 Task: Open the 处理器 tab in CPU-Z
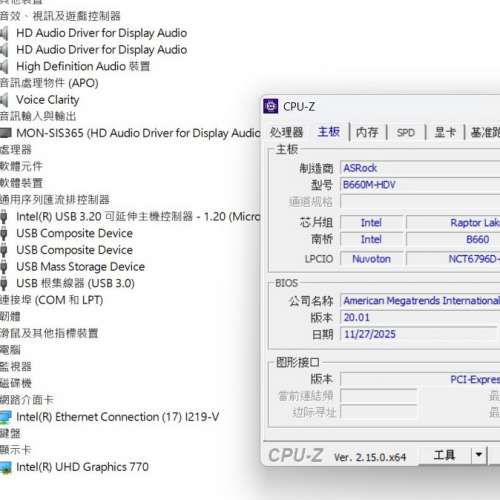(x=286, y=132)
